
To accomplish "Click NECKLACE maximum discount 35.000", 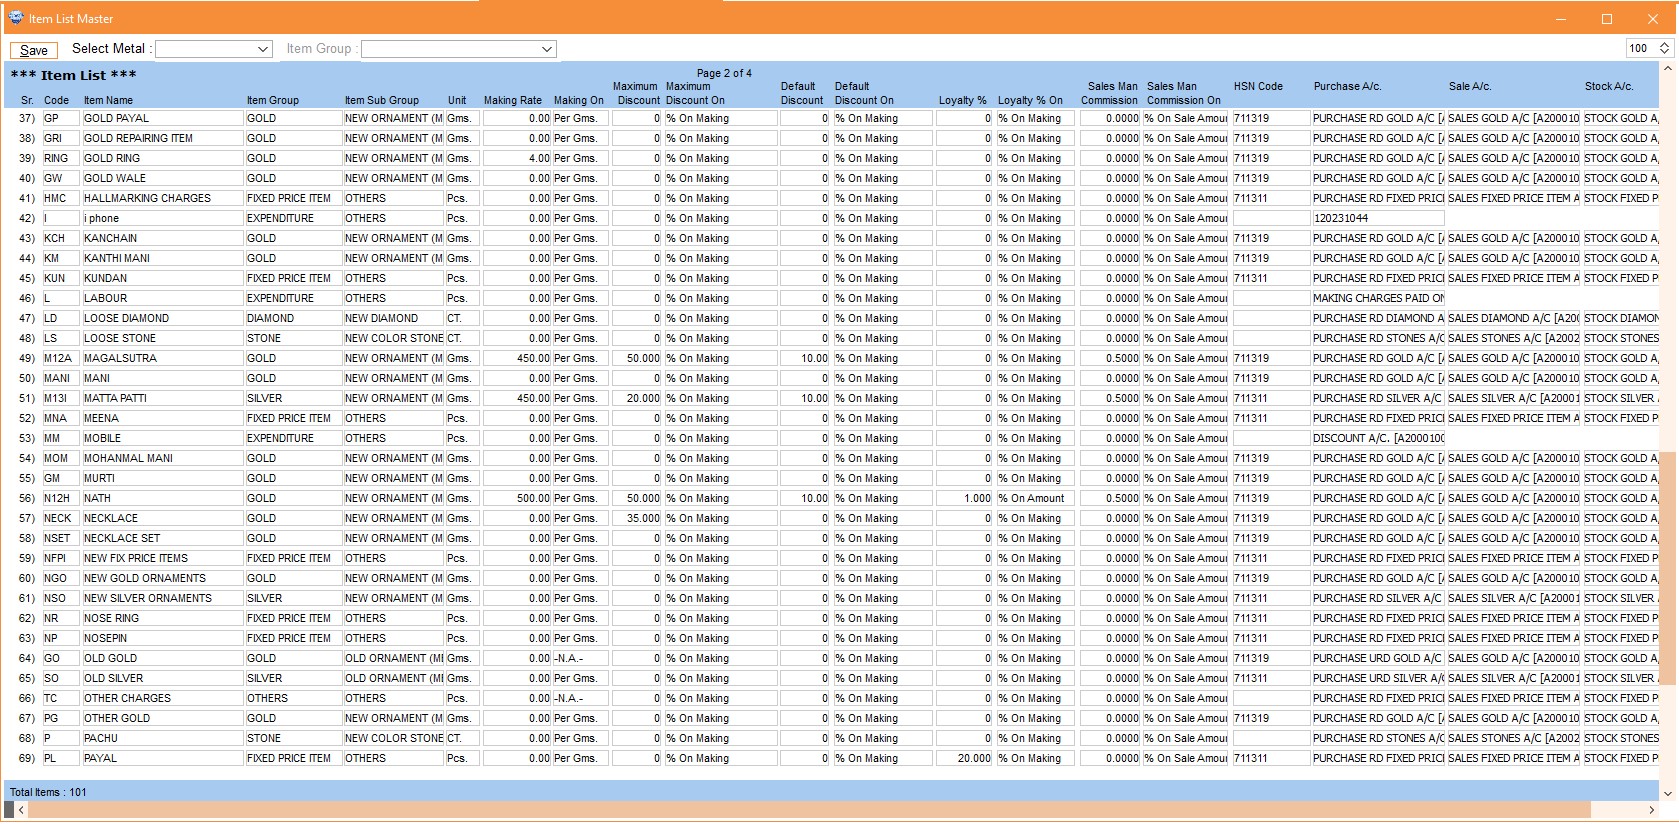I will coord(636,518).
